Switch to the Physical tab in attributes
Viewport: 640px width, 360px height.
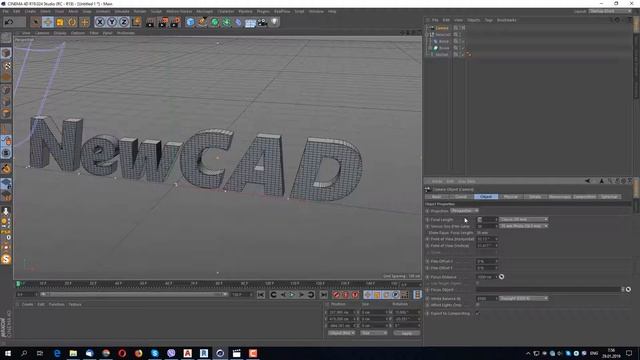[511, 197]
